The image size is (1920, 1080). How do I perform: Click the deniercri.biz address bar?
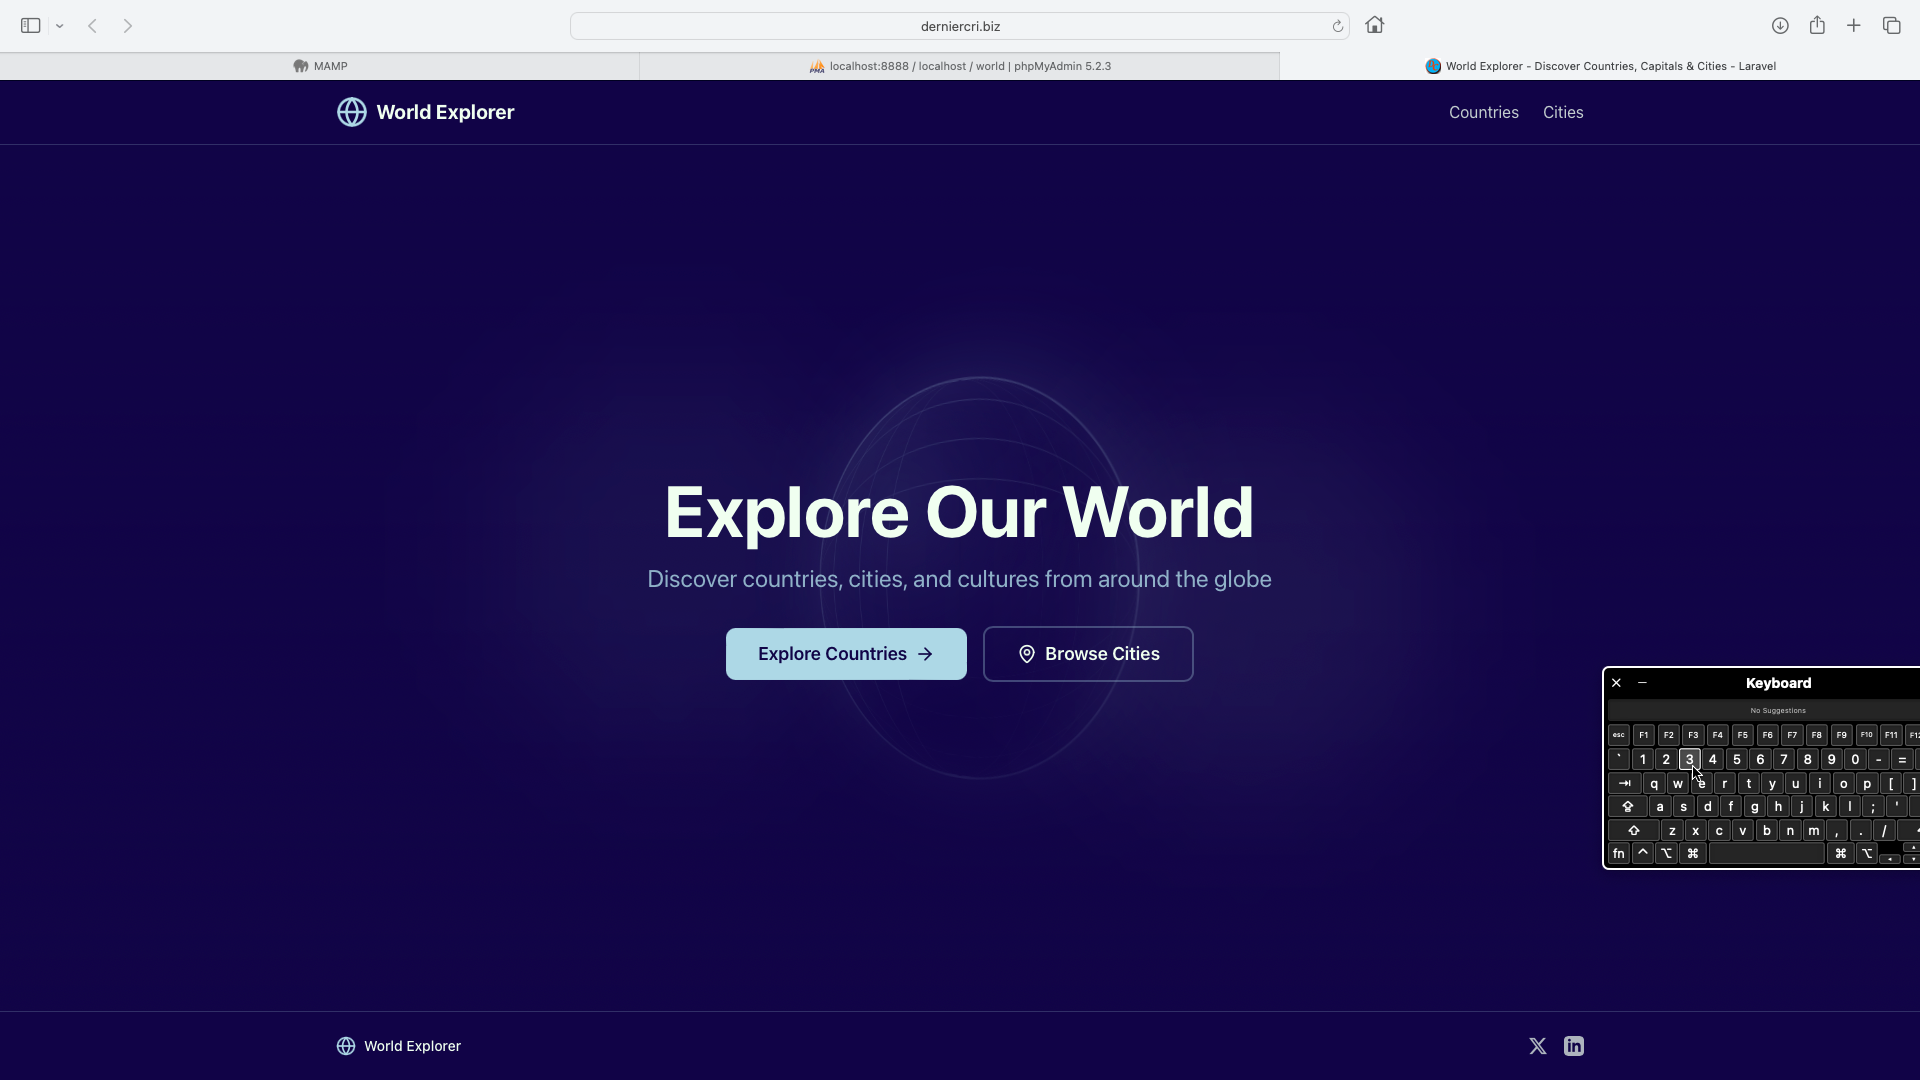coord(960,26)
